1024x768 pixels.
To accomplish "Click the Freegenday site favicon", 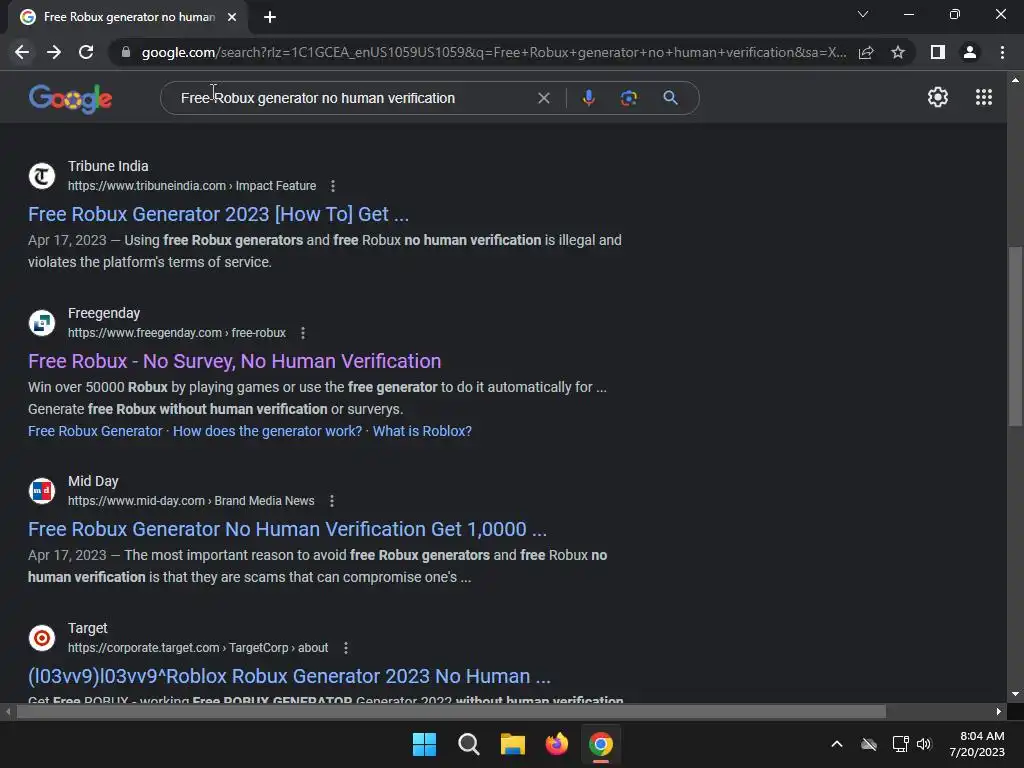I will click(42, 323).
